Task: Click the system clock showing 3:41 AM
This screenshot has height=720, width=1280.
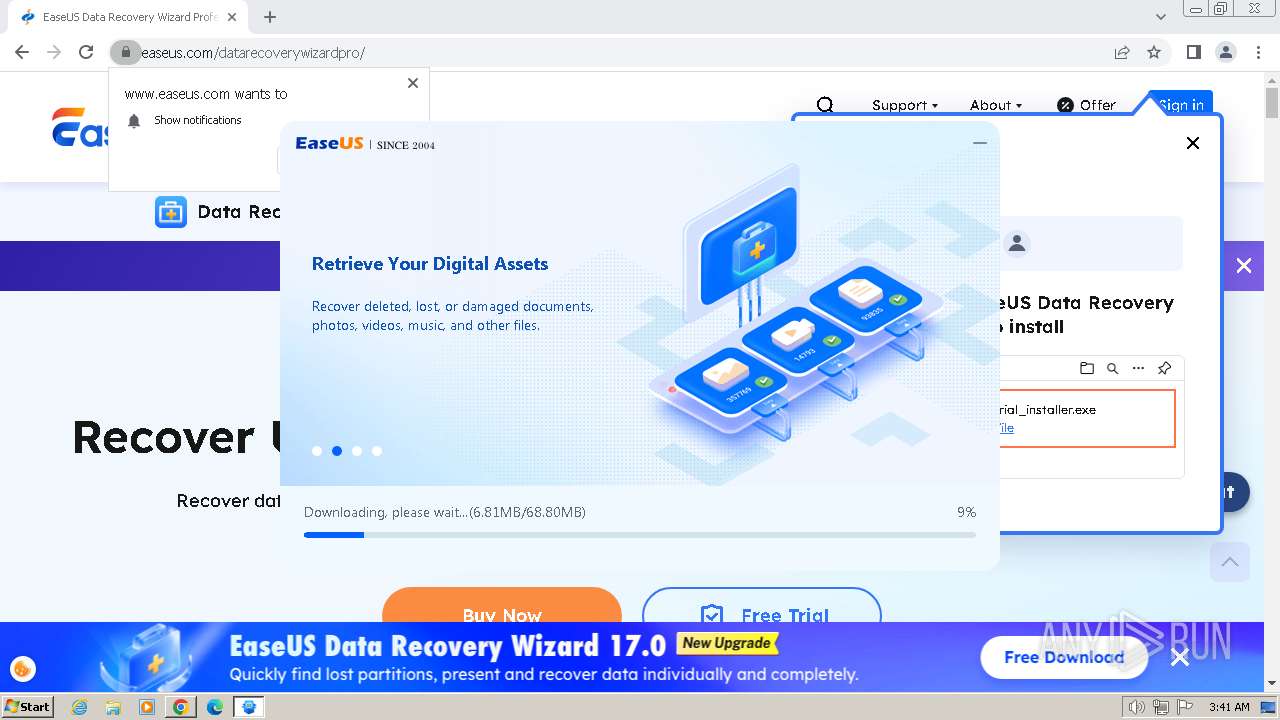Action: (x=1229, y=707)
